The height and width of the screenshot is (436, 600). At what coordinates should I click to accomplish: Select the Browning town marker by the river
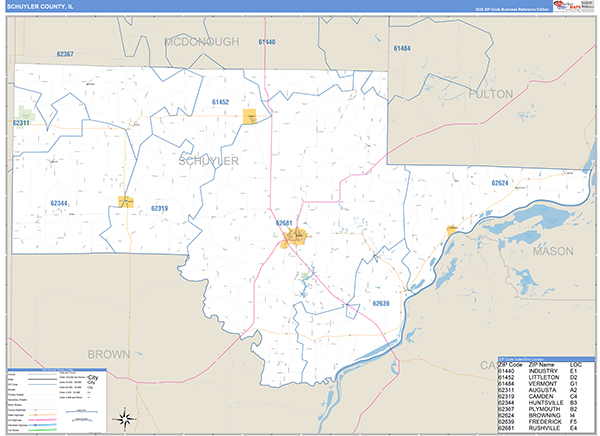(452, 230)
